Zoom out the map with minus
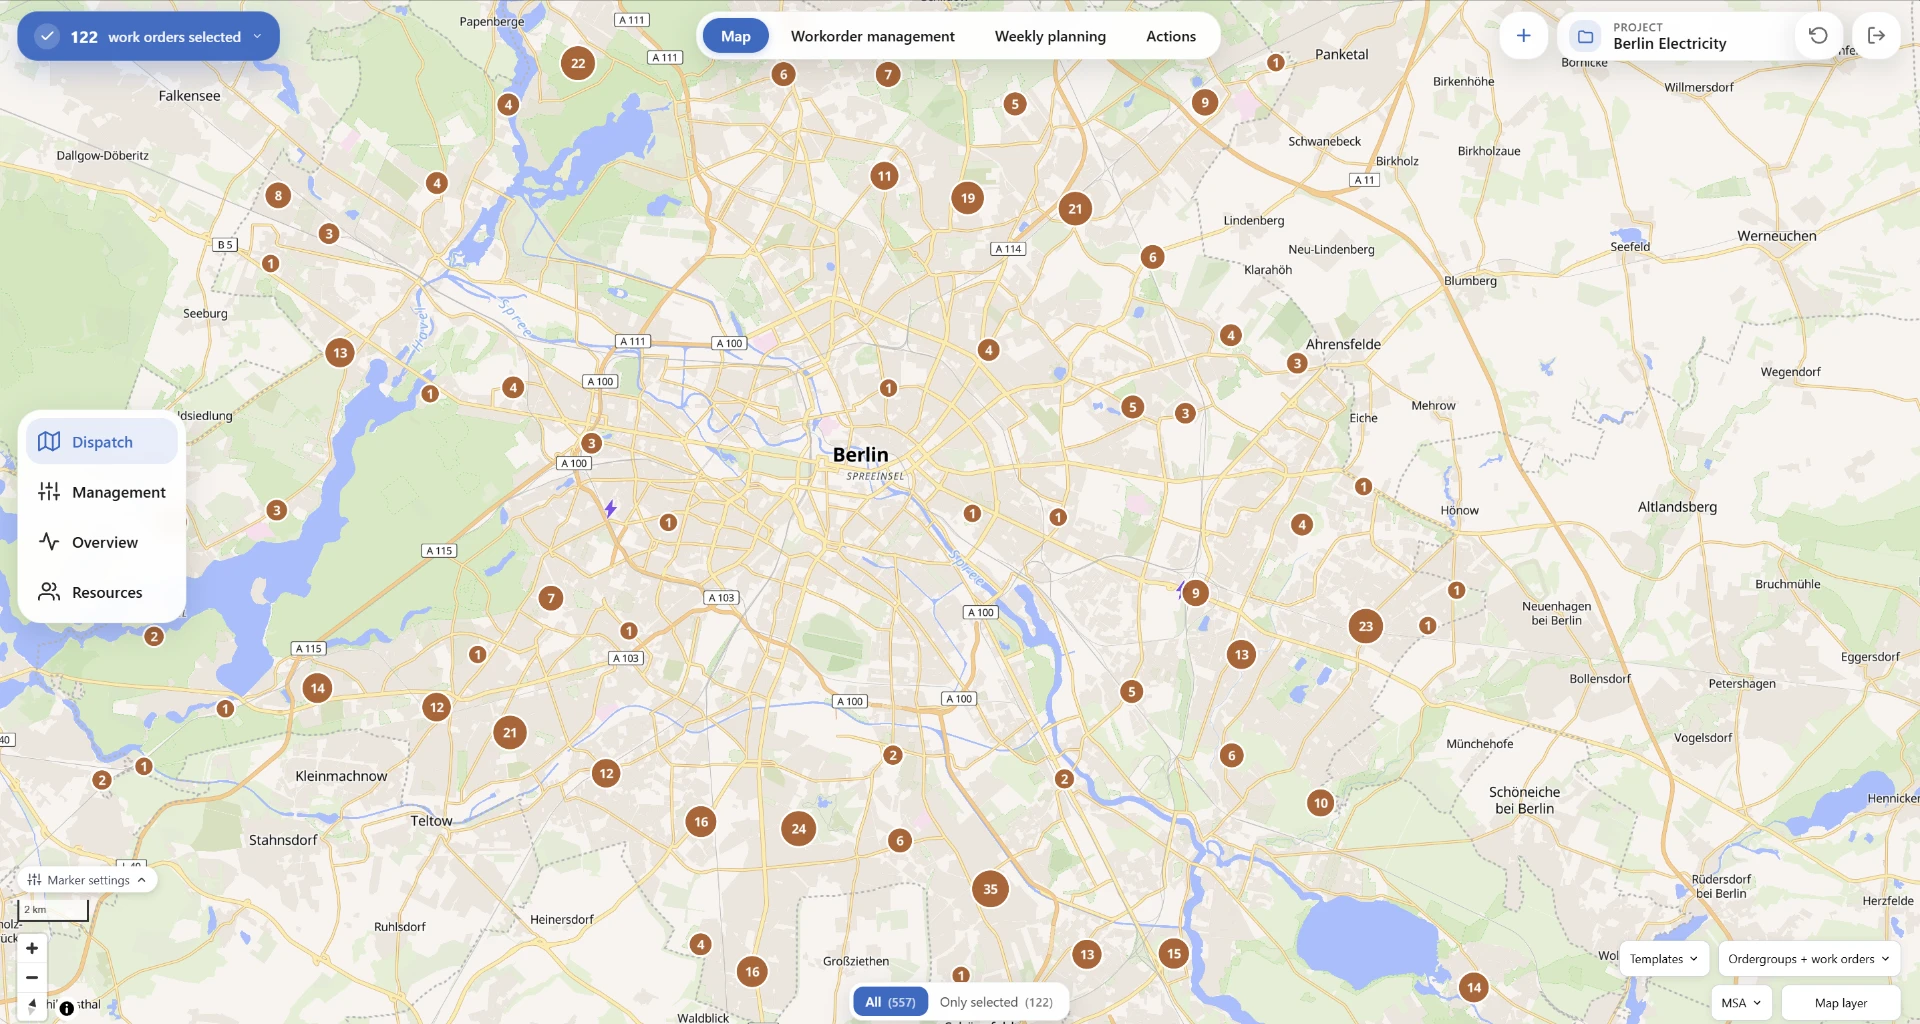Viewport: 1920px width, 1024px height. (x=32, y=977)
